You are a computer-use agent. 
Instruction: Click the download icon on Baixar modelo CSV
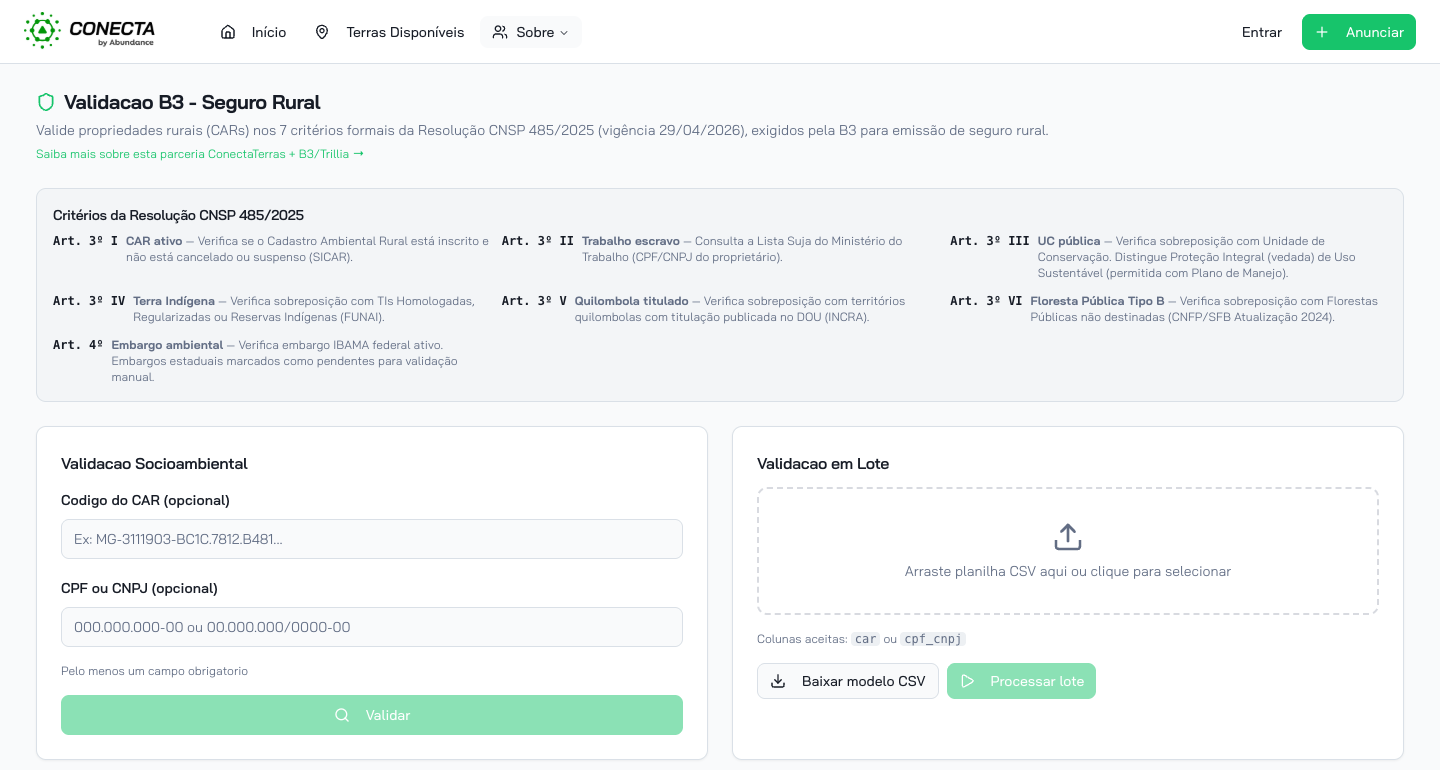[778, 681]
